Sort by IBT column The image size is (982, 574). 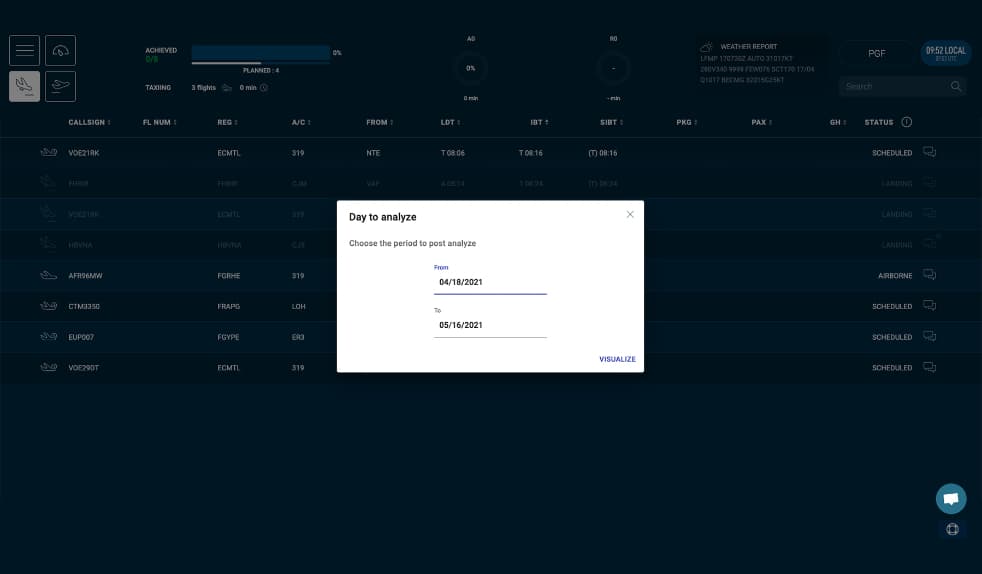click(539, 123)
